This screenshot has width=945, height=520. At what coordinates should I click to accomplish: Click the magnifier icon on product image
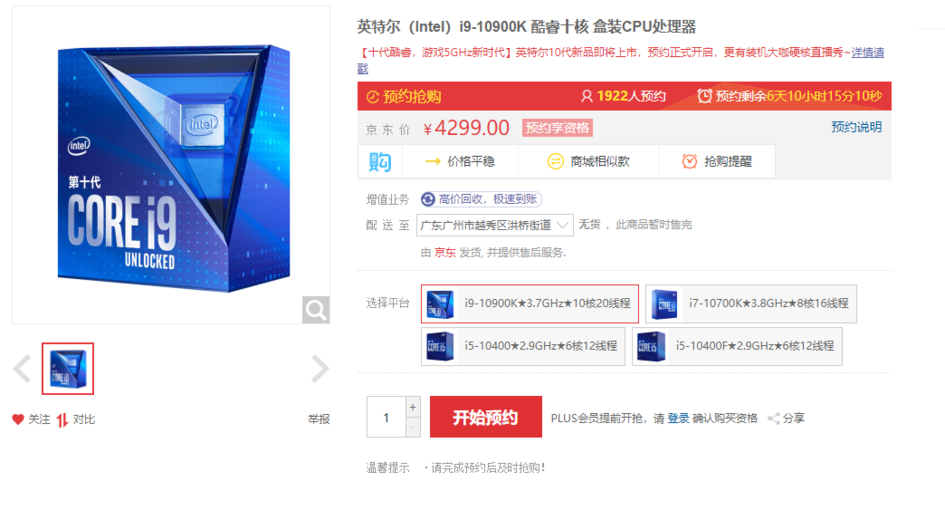(316, 310)
